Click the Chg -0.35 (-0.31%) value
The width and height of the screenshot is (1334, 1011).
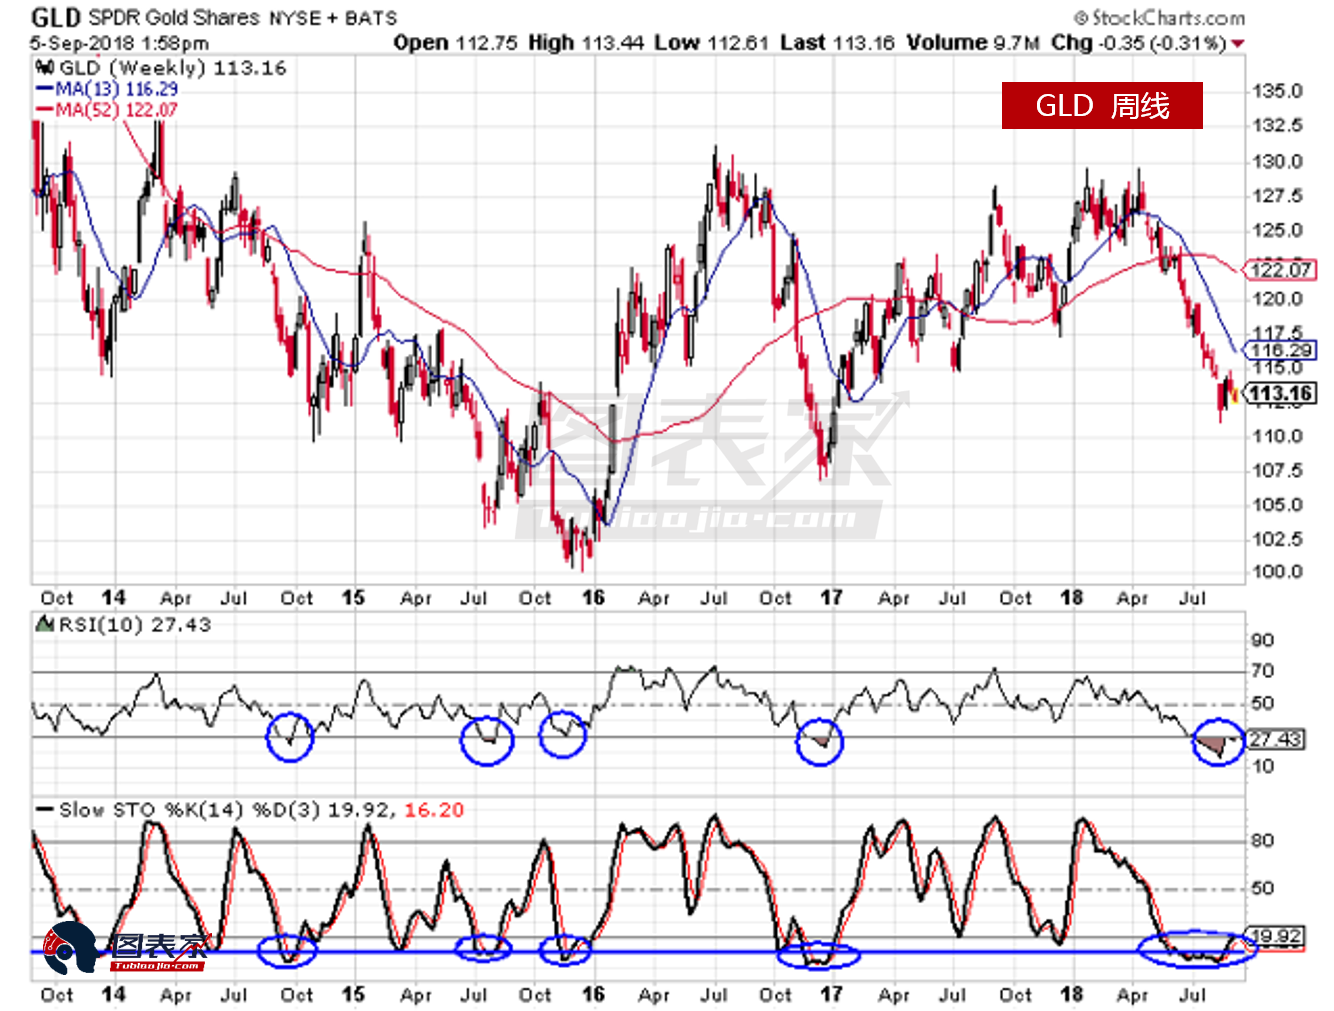(1139, 43)
